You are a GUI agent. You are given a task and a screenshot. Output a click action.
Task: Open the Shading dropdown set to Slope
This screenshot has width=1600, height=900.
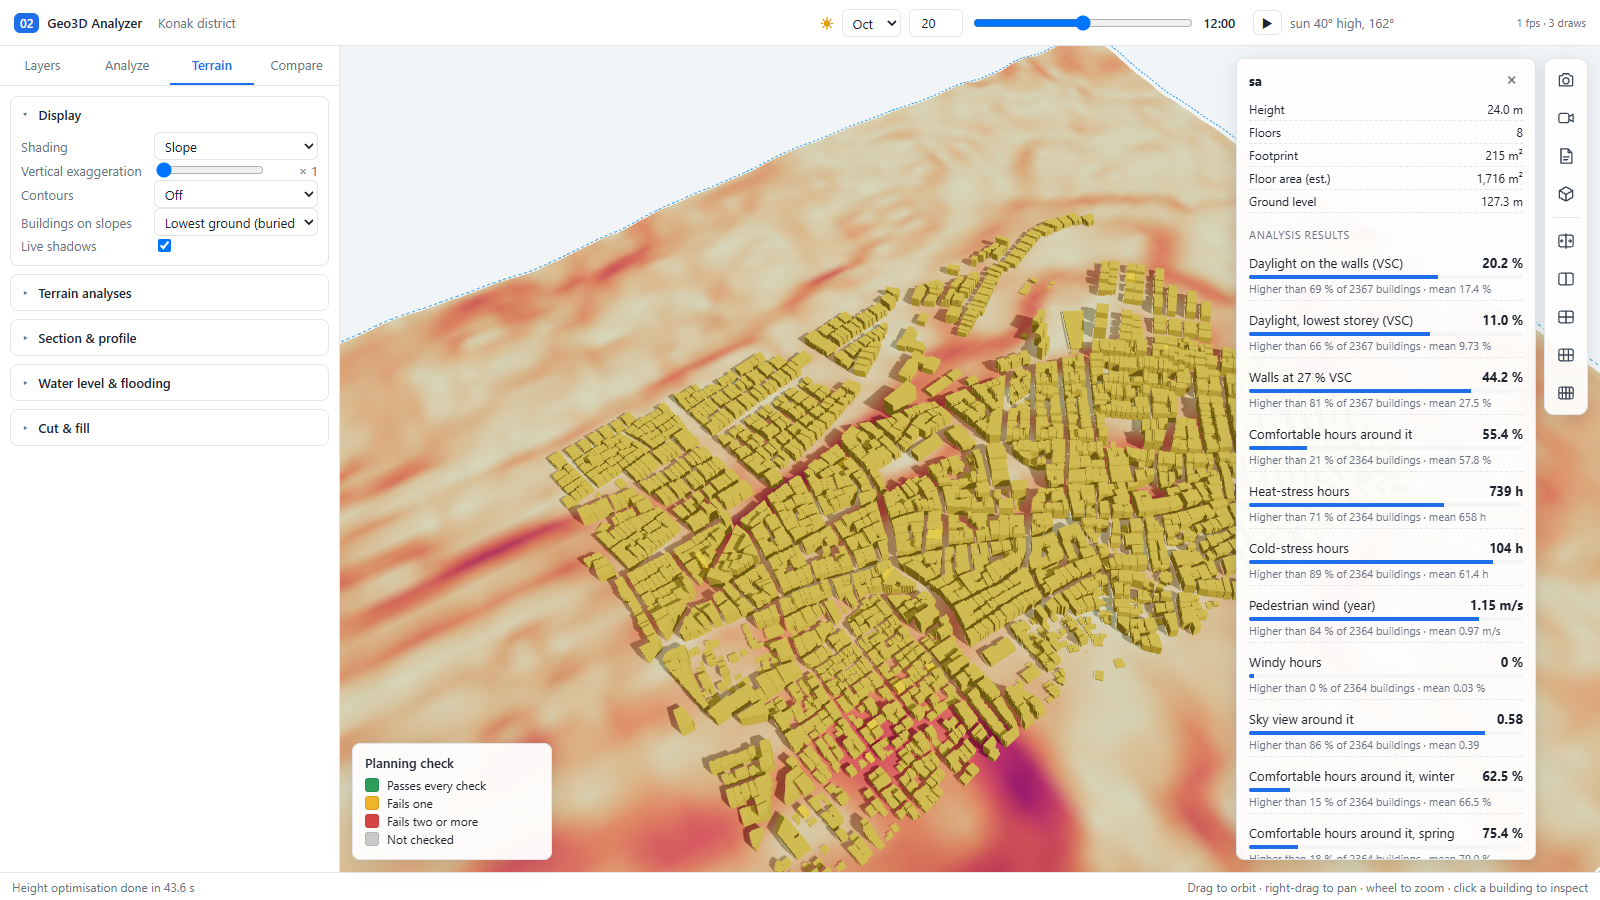click(x=236, y=147)
